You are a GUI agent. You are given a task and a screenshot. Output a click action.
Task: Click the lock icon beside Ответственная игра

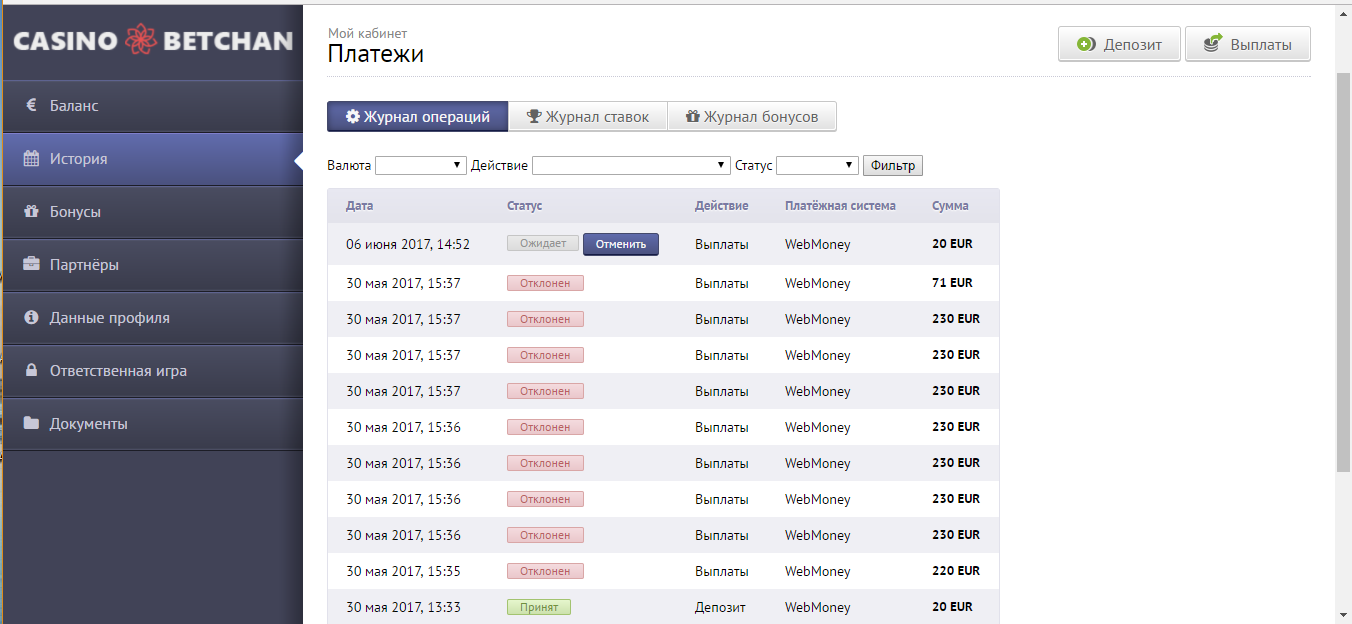31,371
